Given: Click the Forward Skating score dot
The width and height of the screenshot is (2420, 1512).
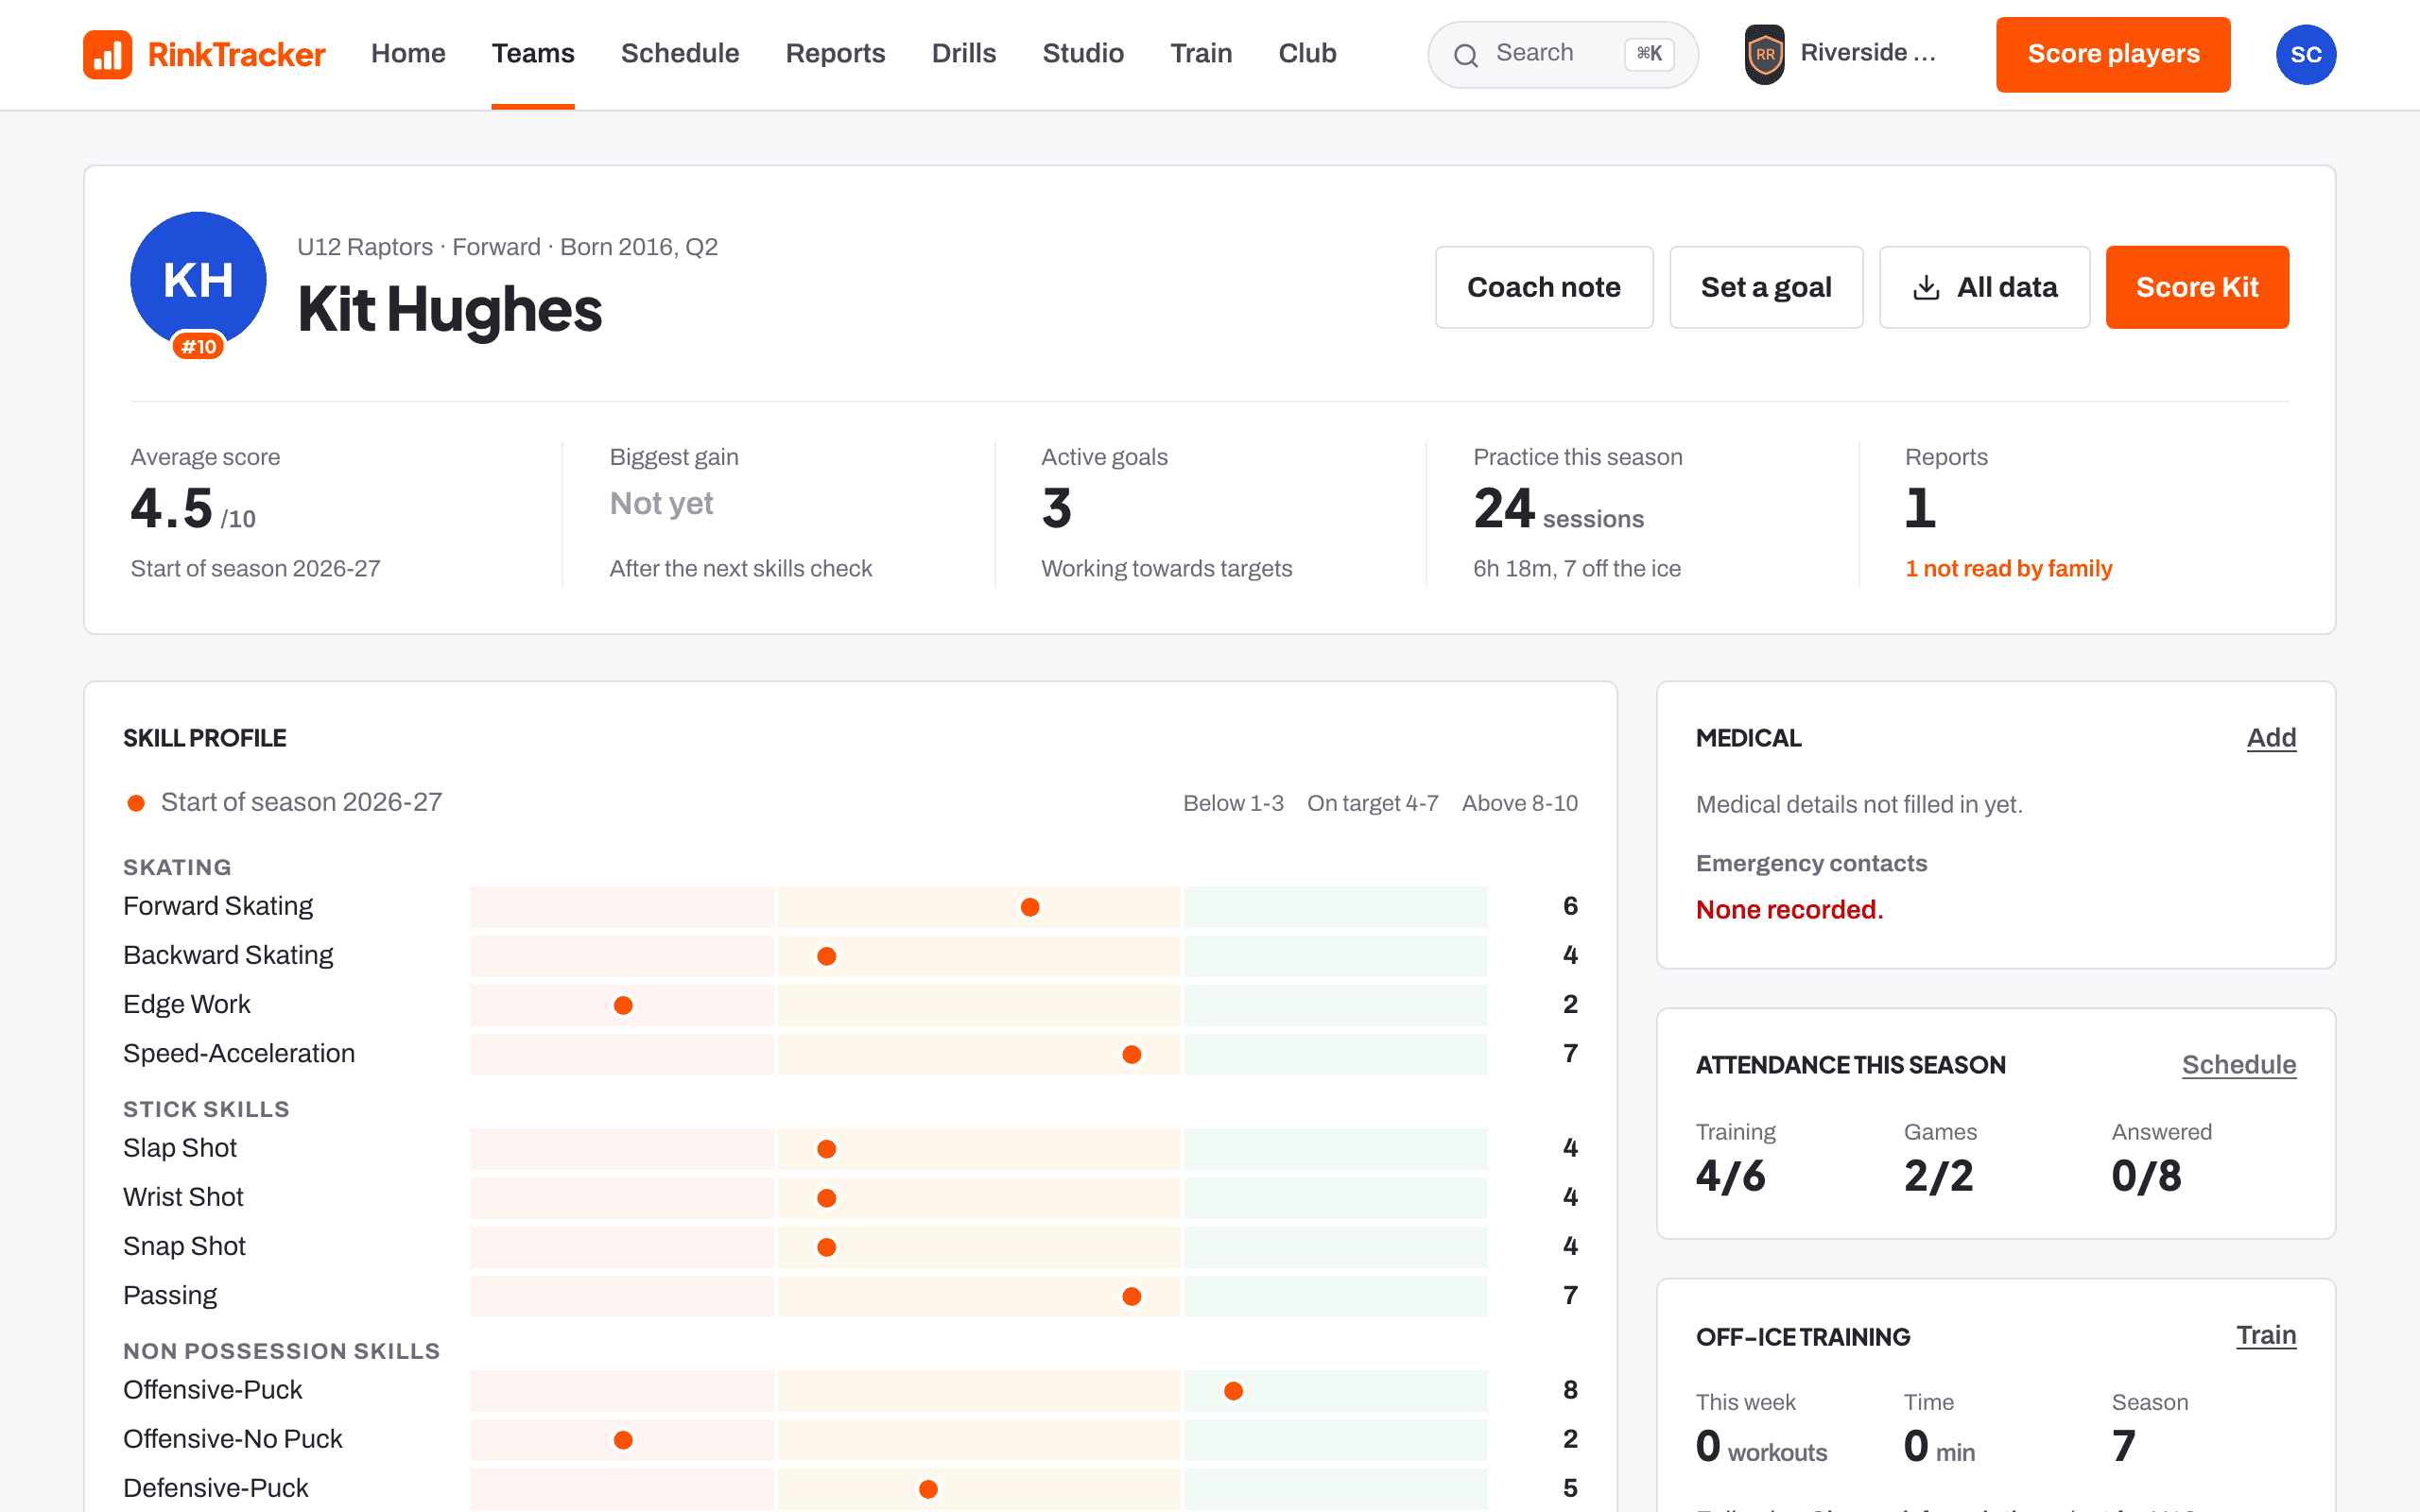Looking at the screenshot, I should point(1029,907).
